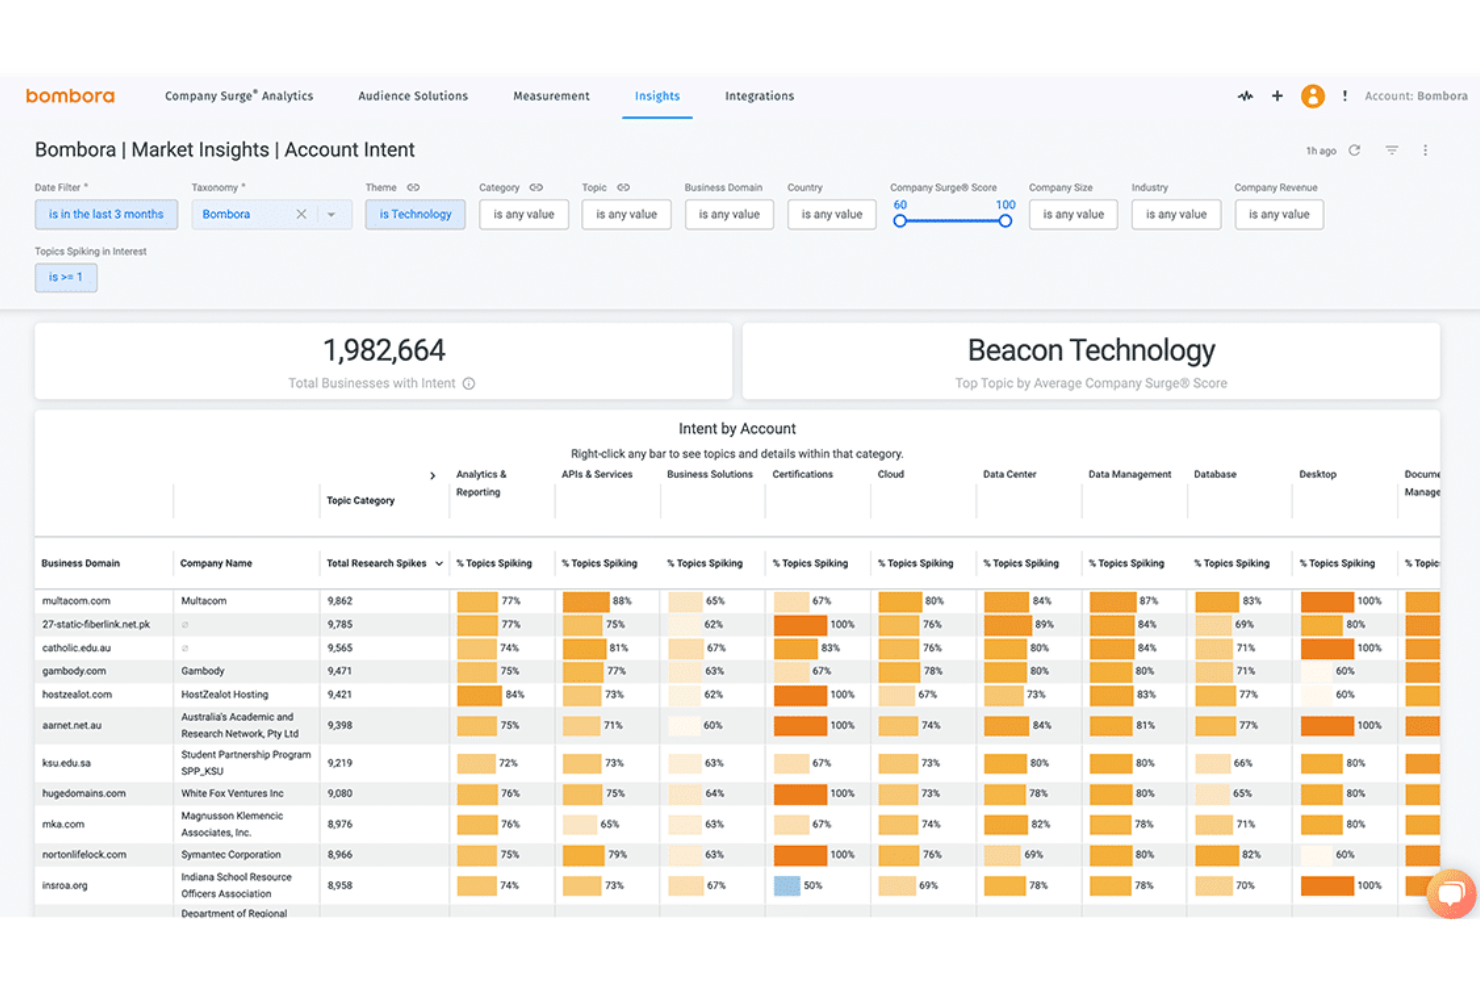Click the exclamation alert icon
This screenshot has width=1480, height=987.
click(1345, 96)
